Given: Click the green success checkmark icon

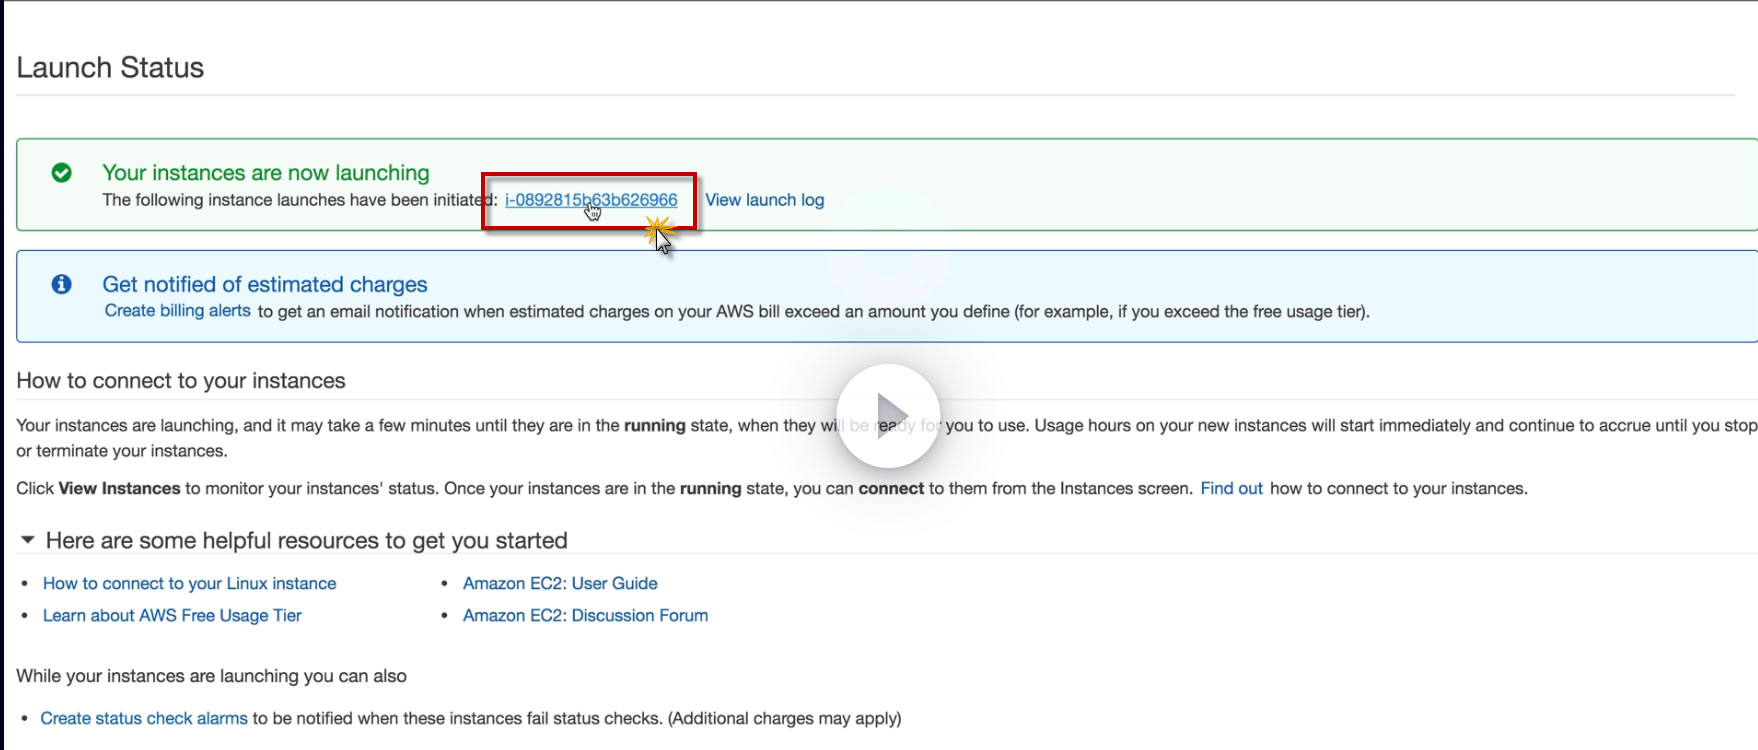Looking at the screenshot, I should pyautogui.click(x=61, y=173).
